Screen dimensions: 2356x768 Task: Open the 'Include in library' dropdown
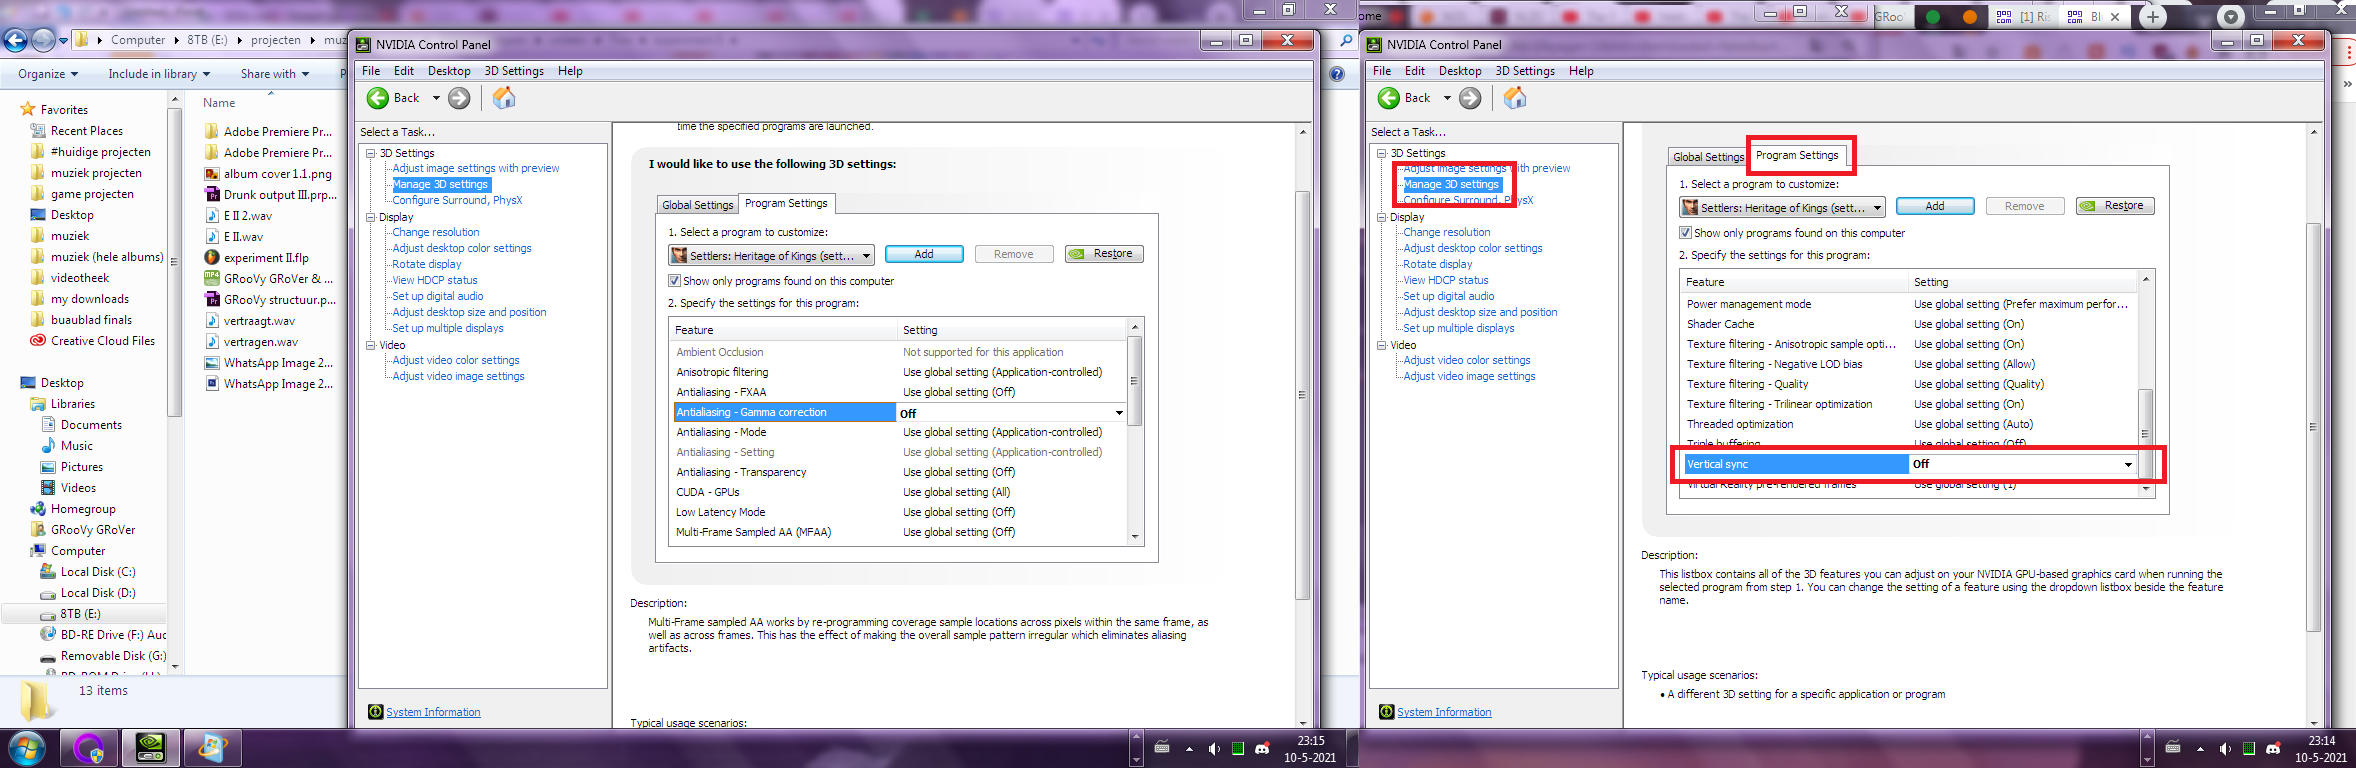click(159, 74)
